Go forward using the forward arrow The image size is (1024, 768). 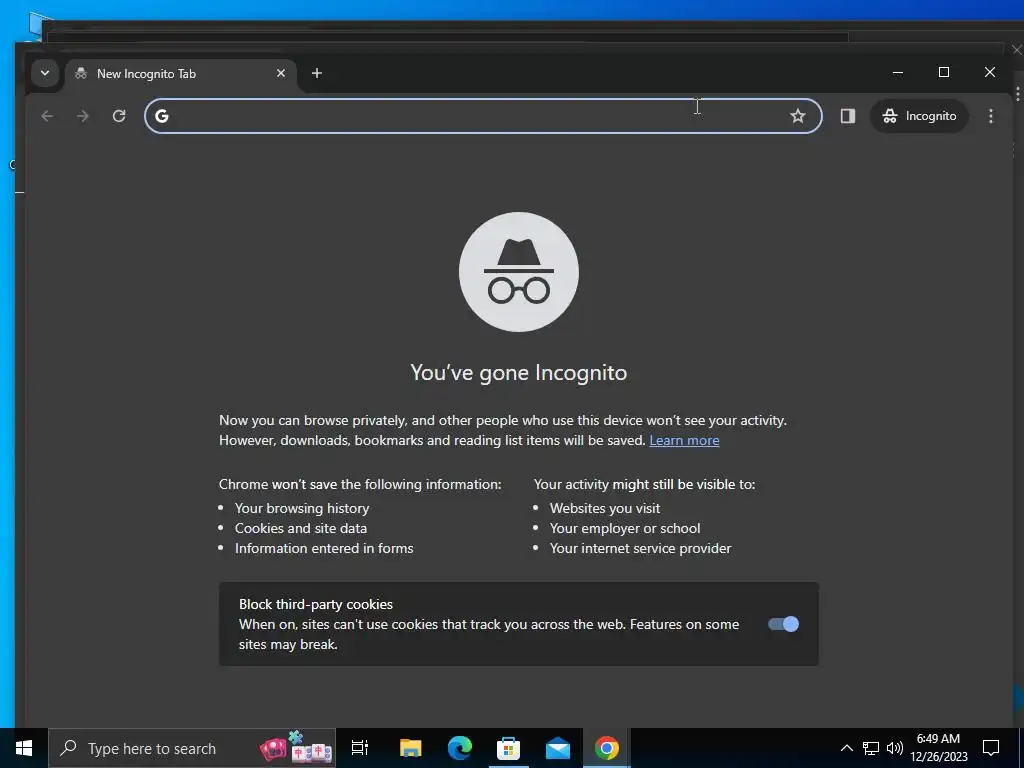82,116
